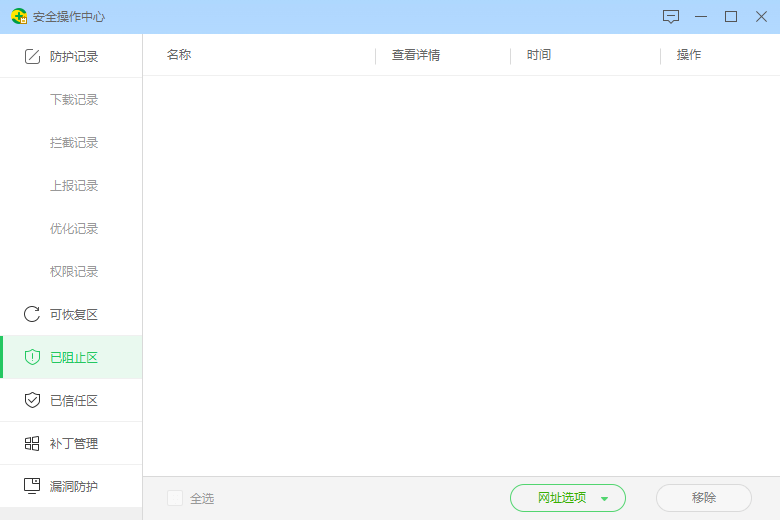The image size is (780, 520).
Task: Go to 已信任区 tab
Action: pos(71,400)
